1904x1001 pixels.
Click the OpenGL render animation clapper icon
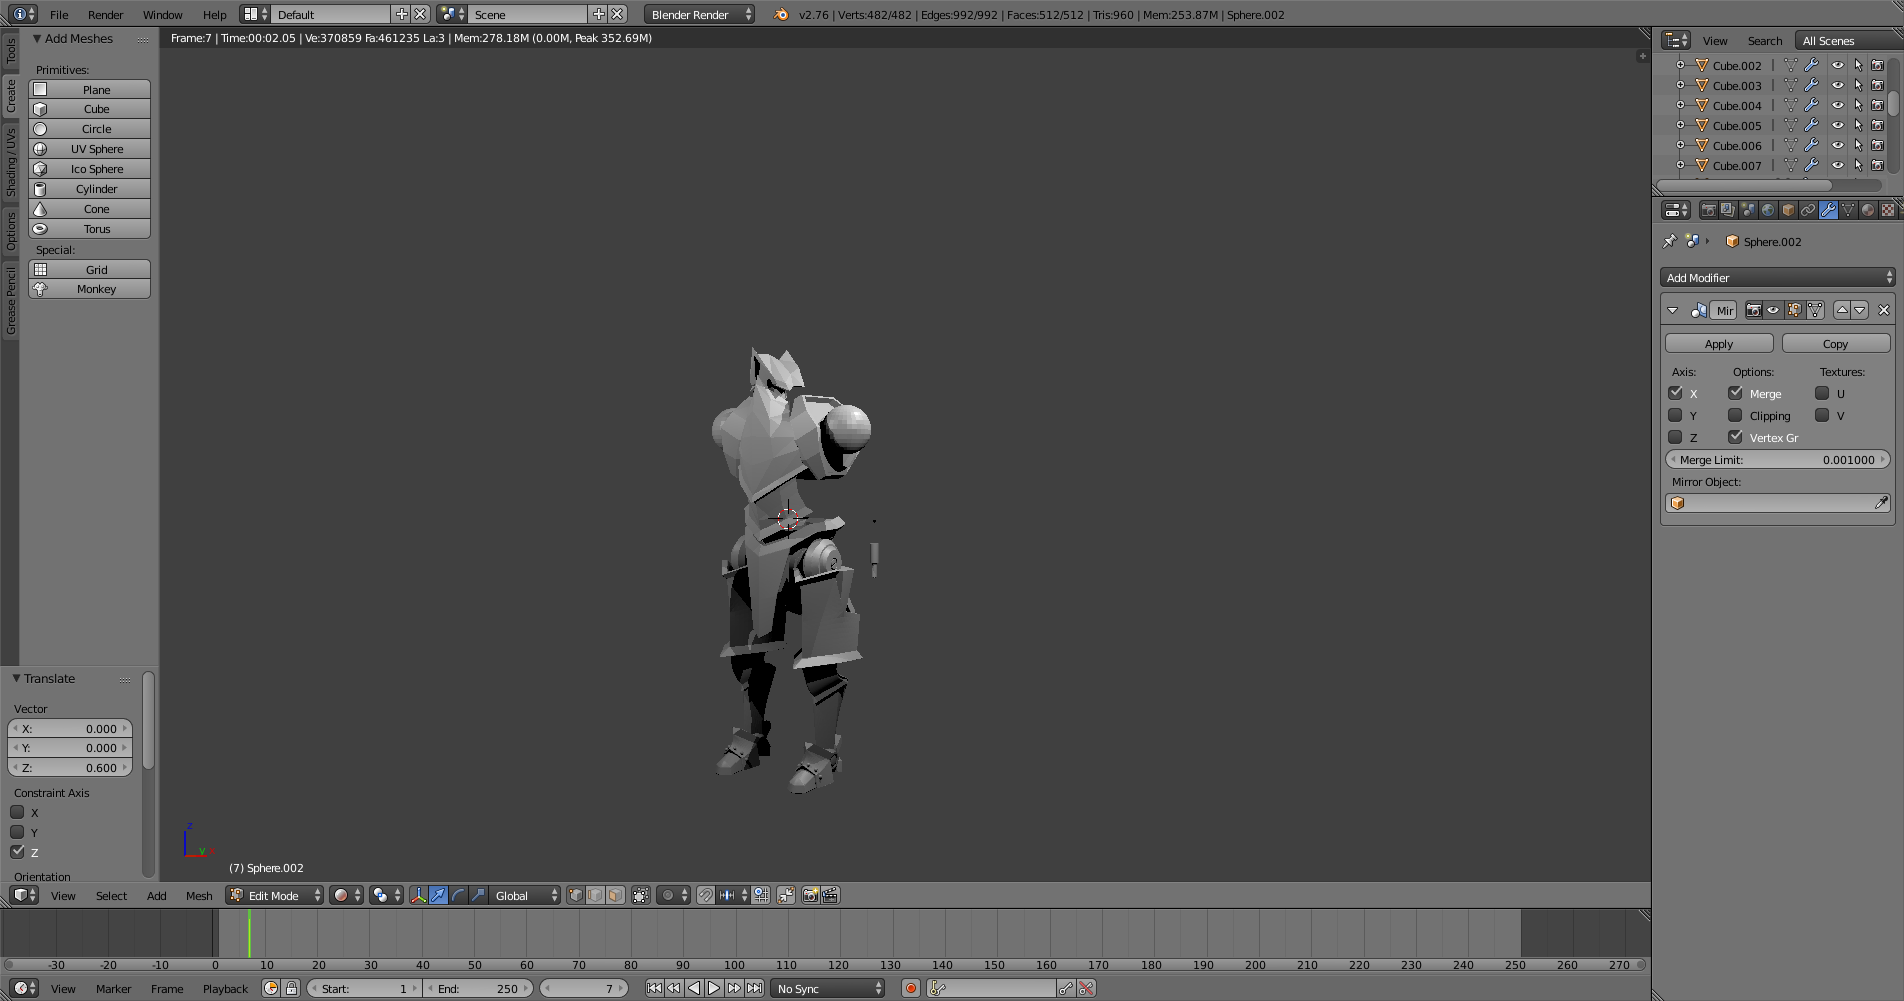[x=830, y=896]
